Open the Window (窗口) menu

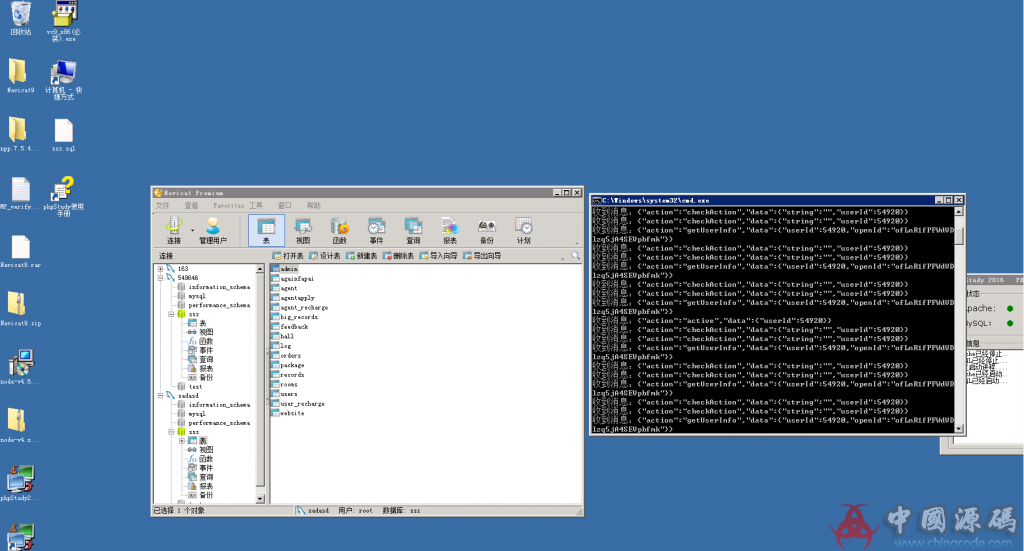[285, 206]
